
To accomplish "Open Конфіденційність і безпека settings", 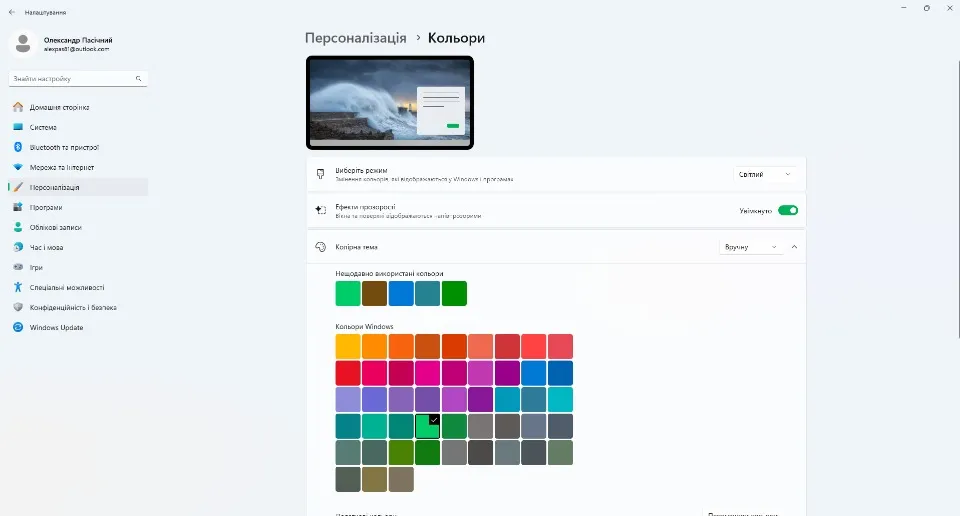I will (72, 307).
